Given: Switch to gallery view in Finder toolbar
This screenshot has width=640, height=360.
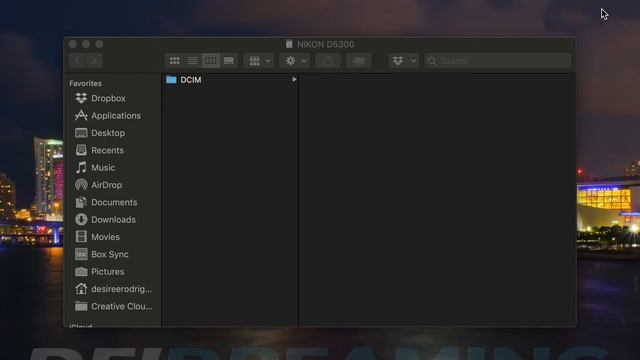Looking at the screenshot, I should click(229, 61).
